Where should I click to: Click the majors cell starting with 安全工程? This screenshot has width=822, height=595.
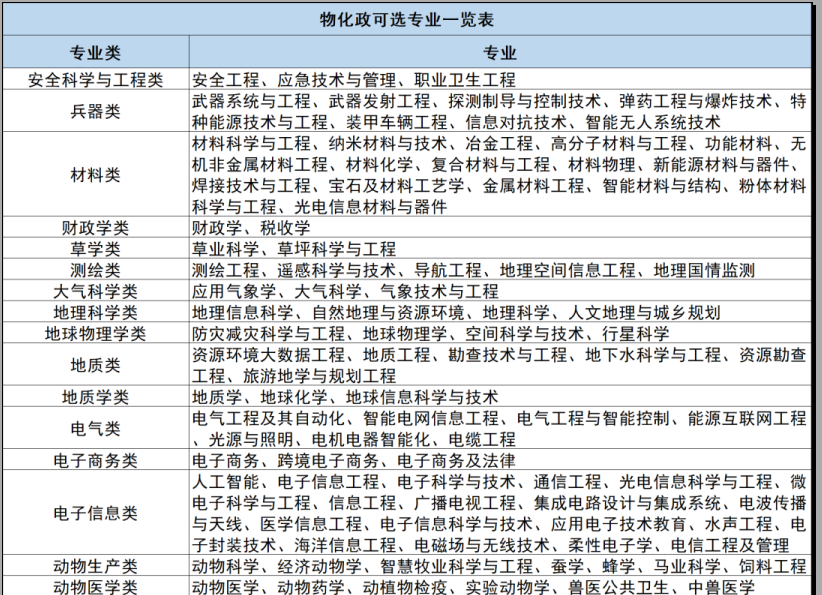coord(500,79)
